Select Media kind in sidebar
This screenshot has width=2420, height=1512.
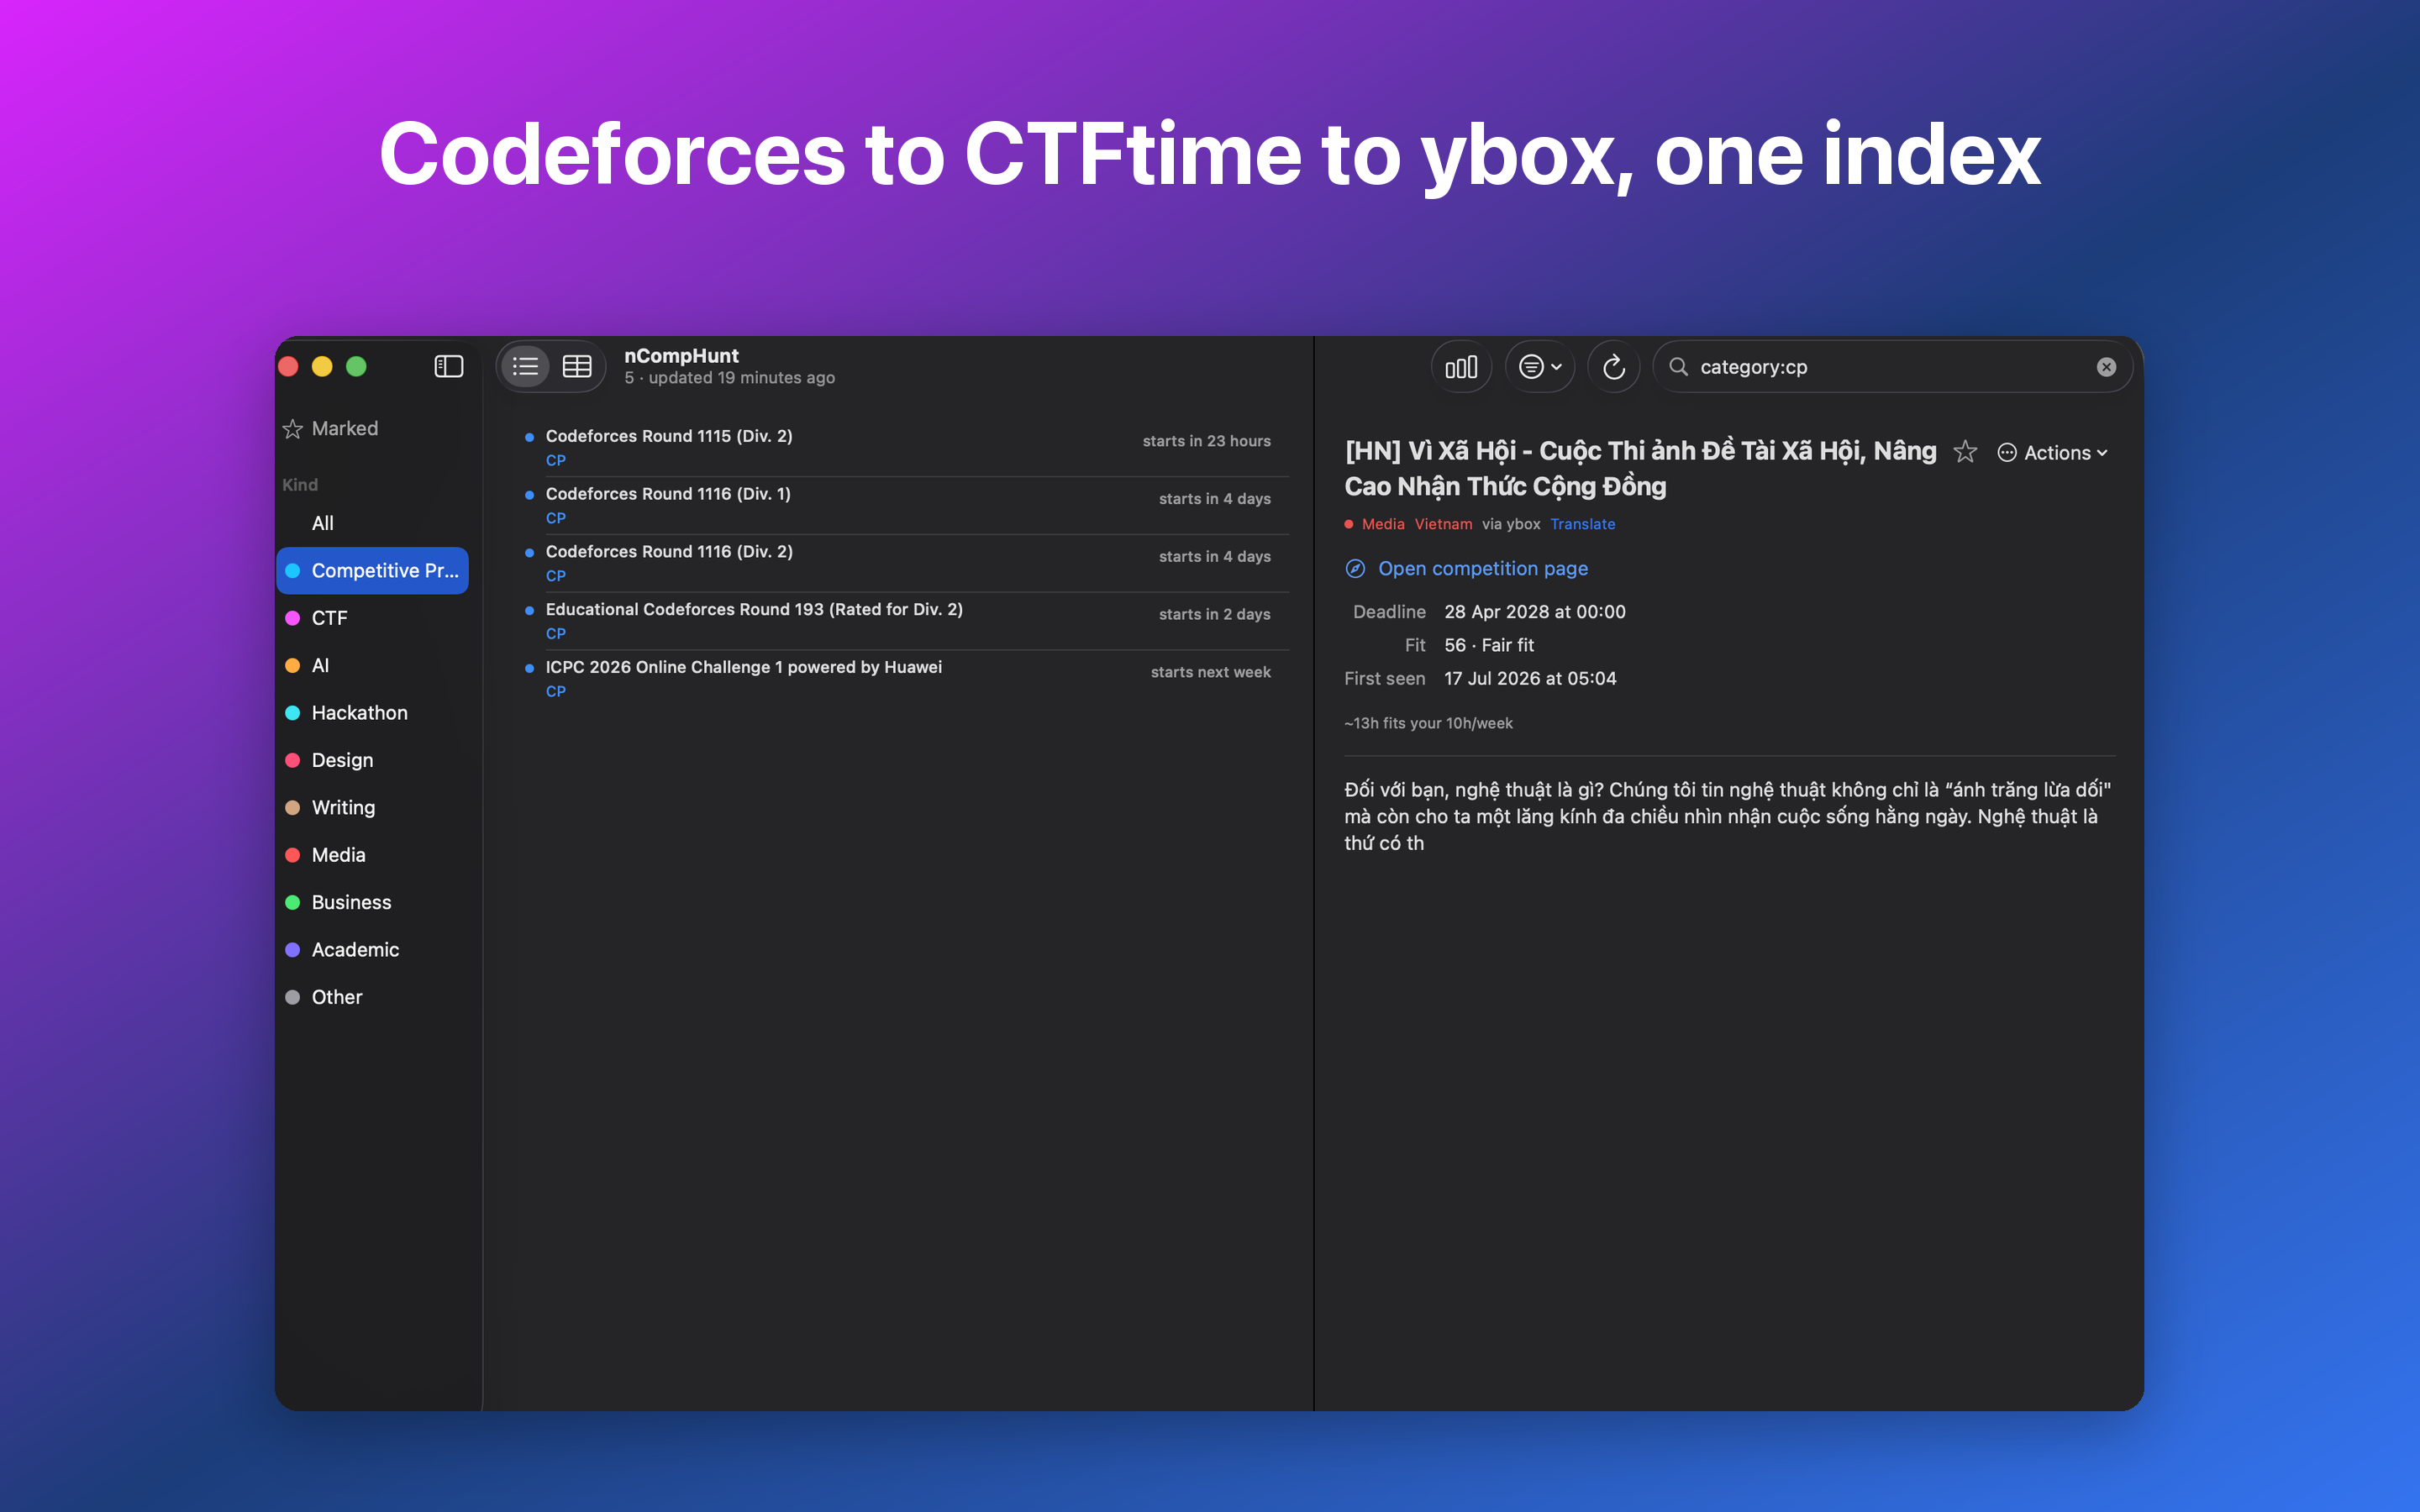coord(372,854)
